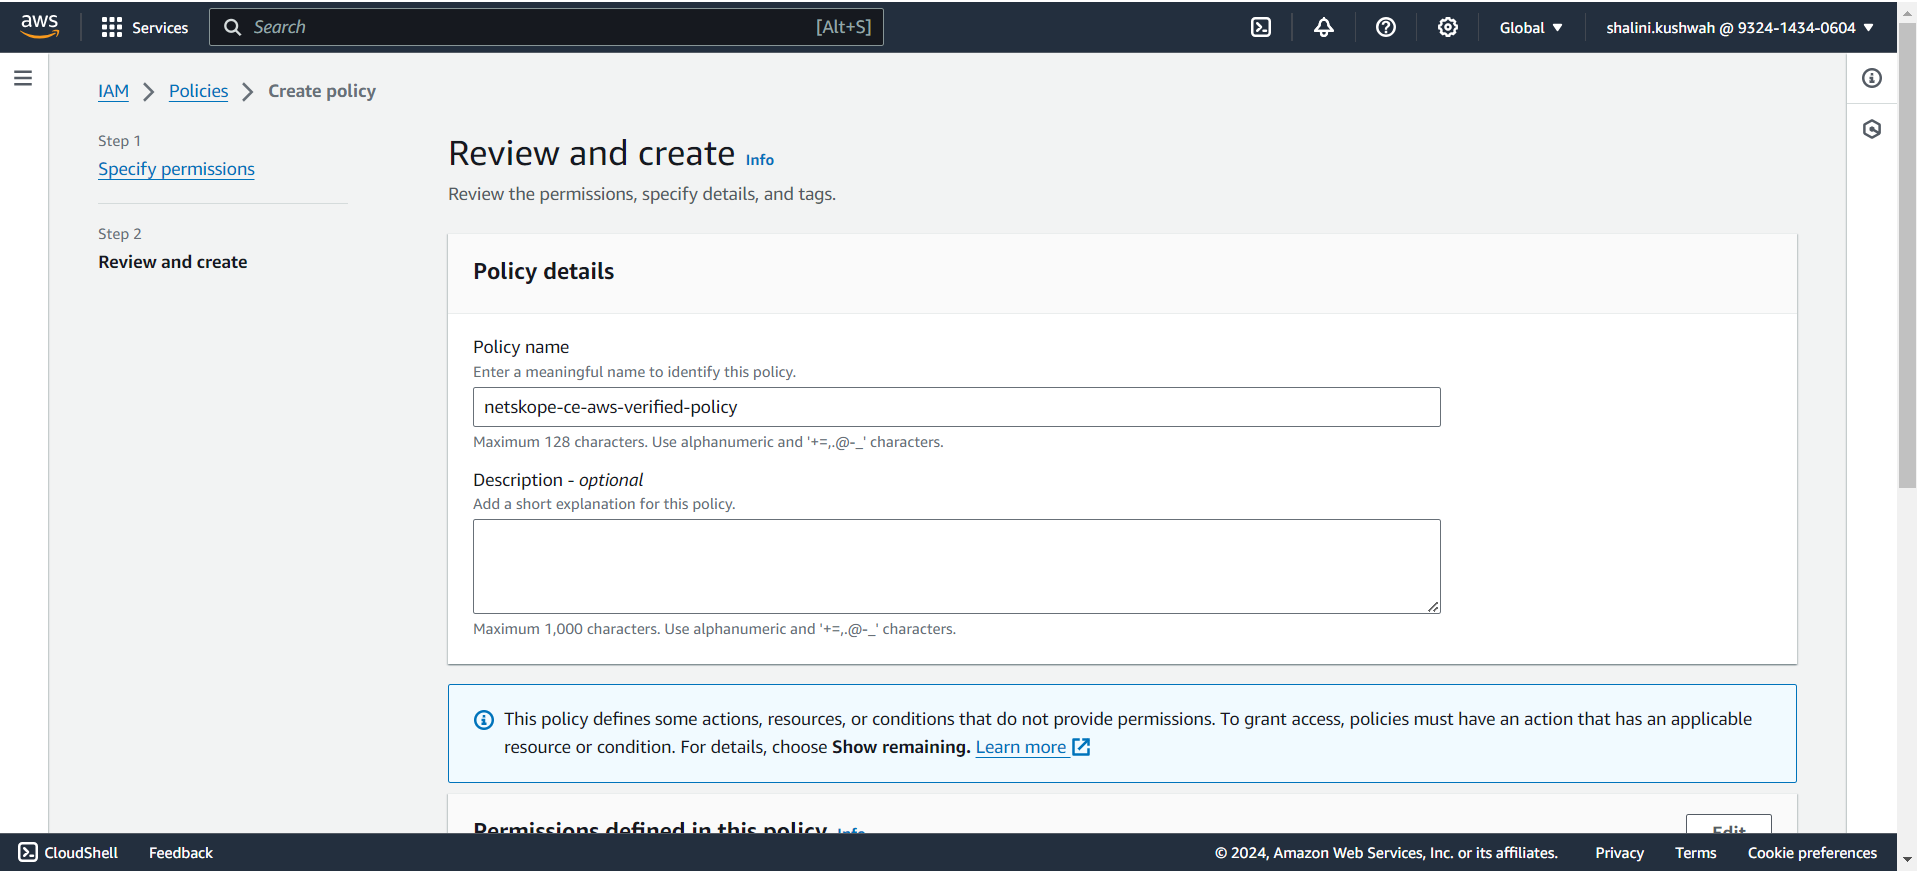Open the Privacy footer link
This screenshot has height=871, width=1917.
click(x=1619, y=853)
